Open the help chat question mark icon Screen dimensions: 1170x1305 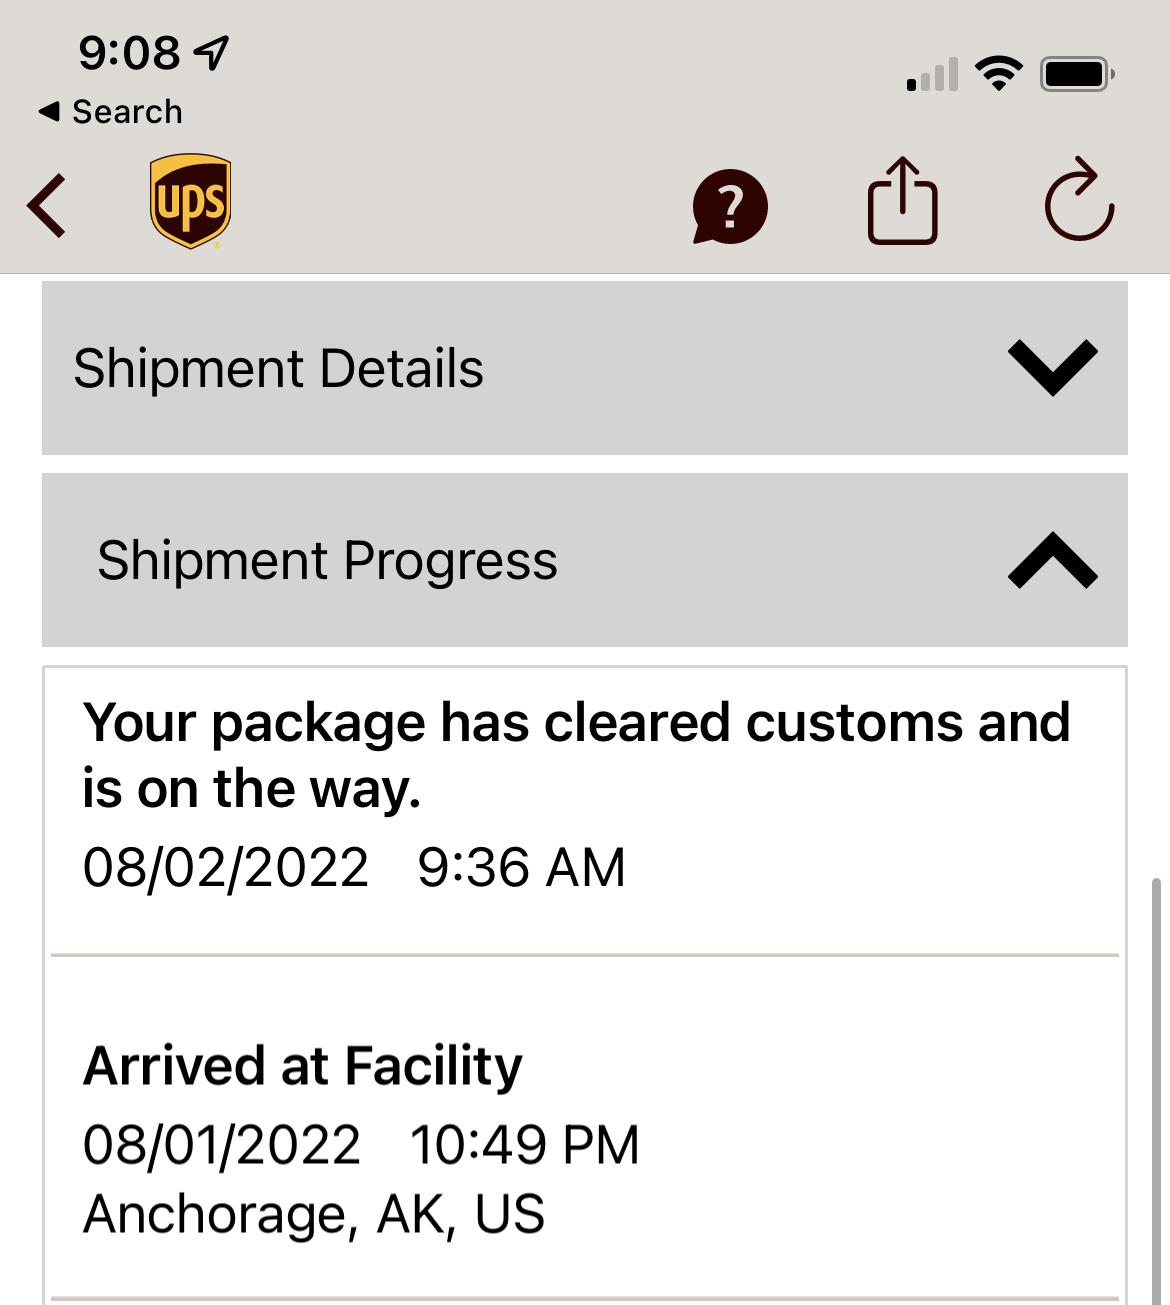tap(730, 207)
